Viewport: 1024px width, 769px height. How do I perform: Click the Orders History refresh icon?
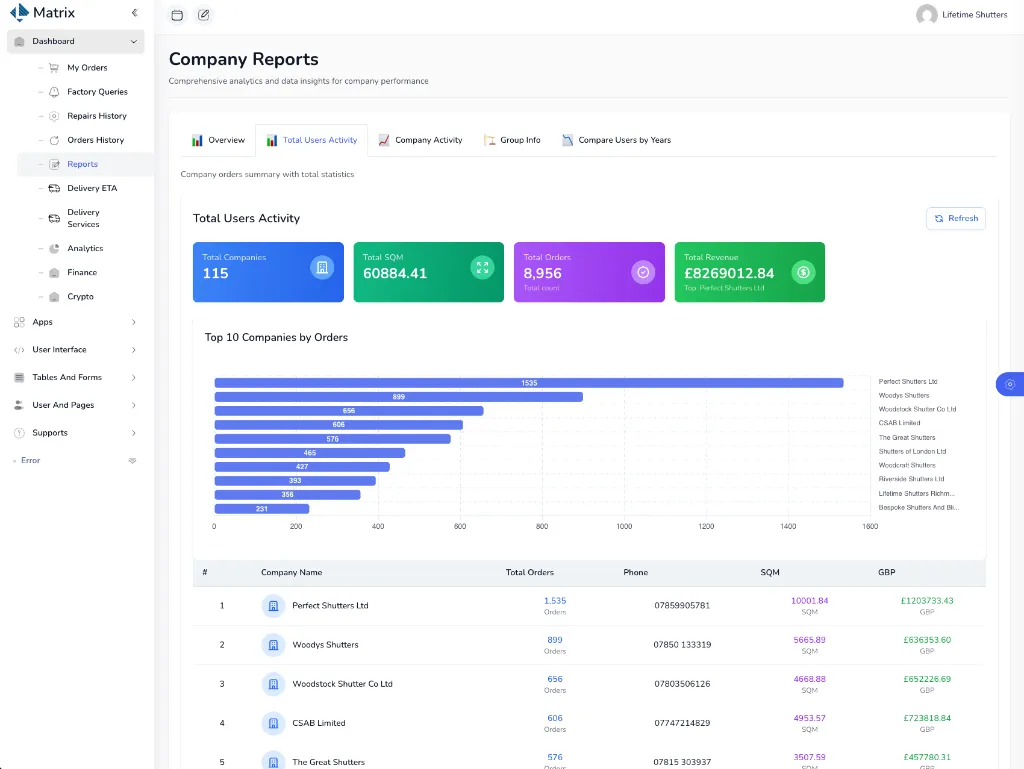point(54,140)
